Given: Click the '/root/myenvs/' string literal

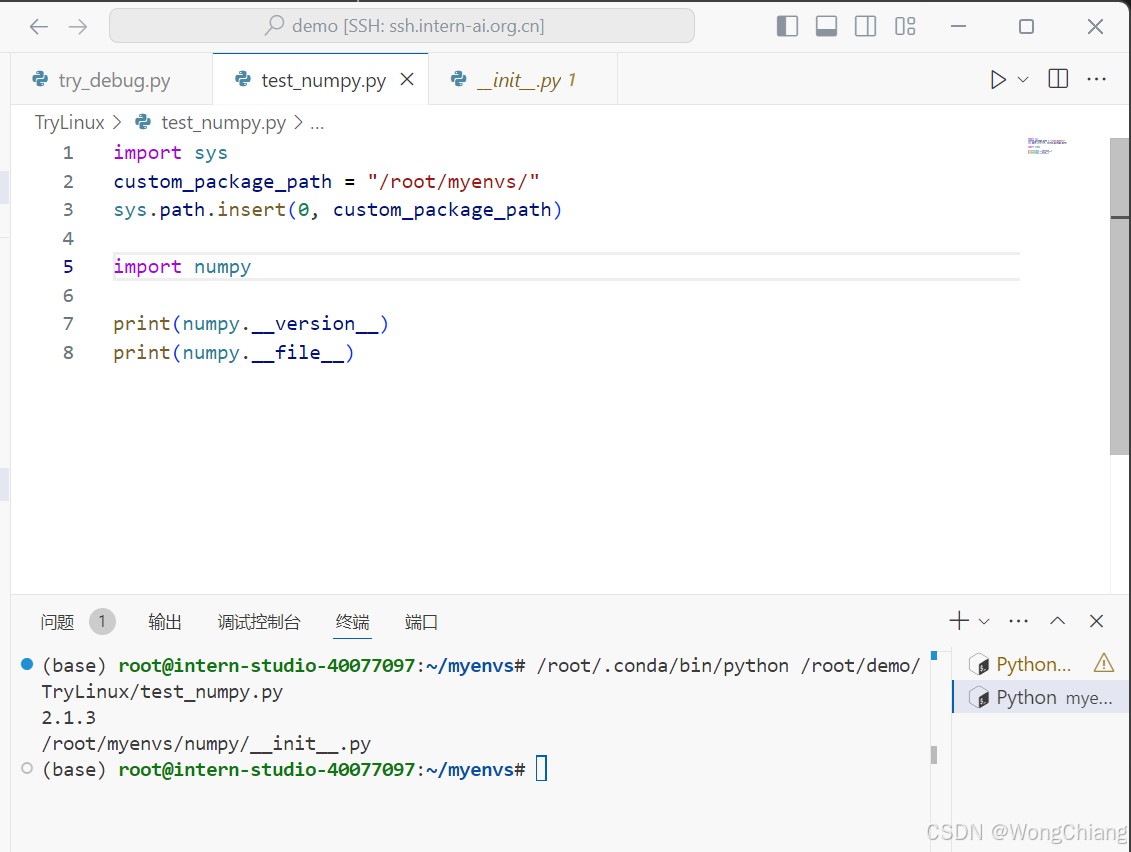Looking at the screenshot, I should (453, 182).
